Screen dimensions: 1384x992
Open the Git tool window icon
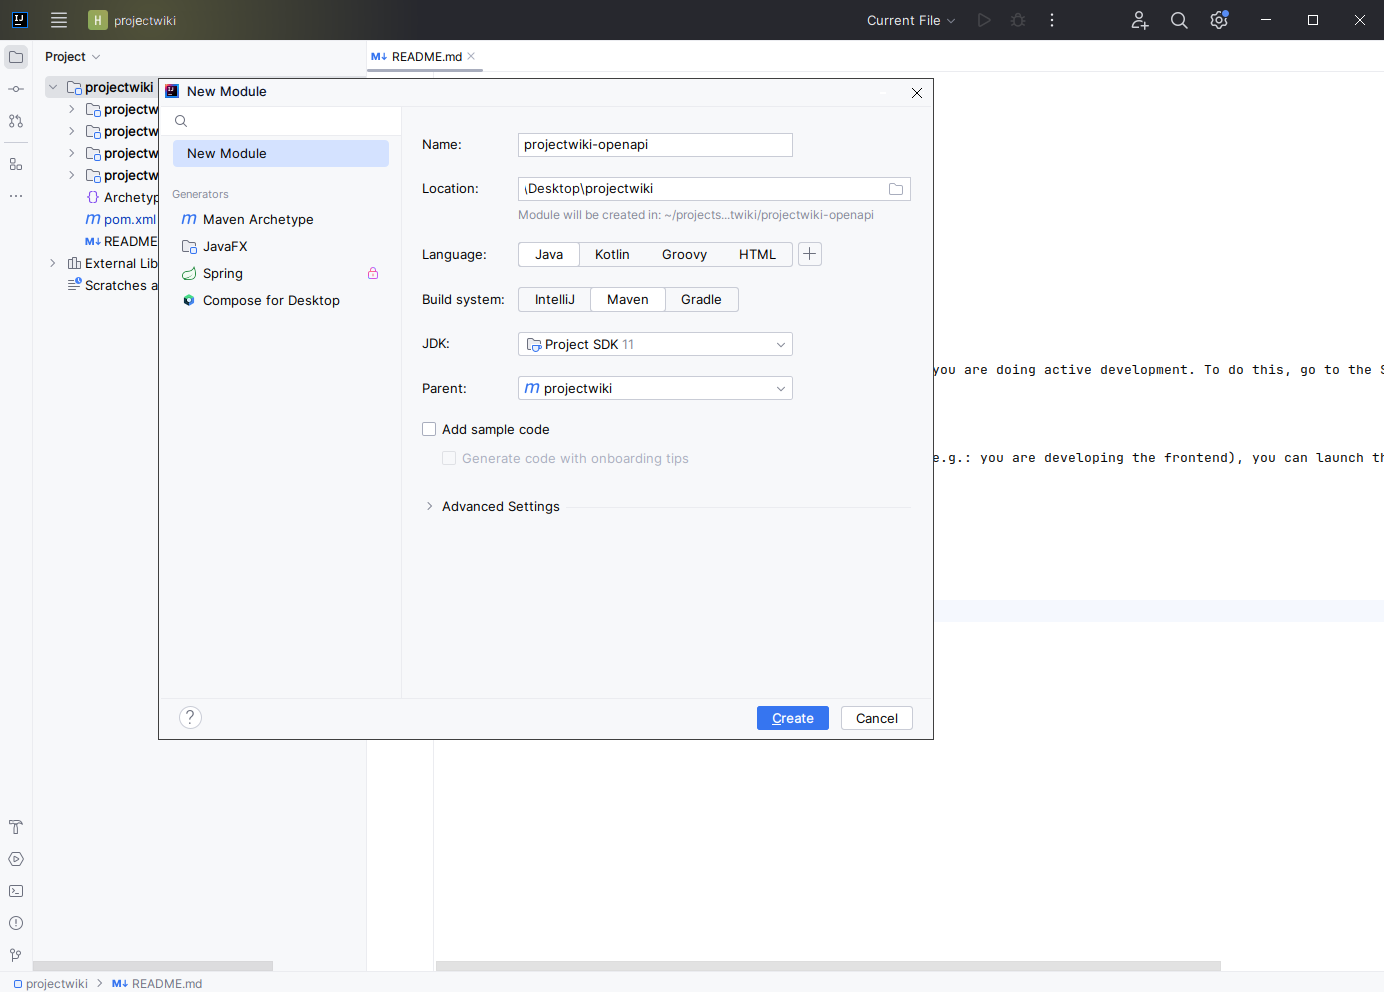tap(16, 955)
